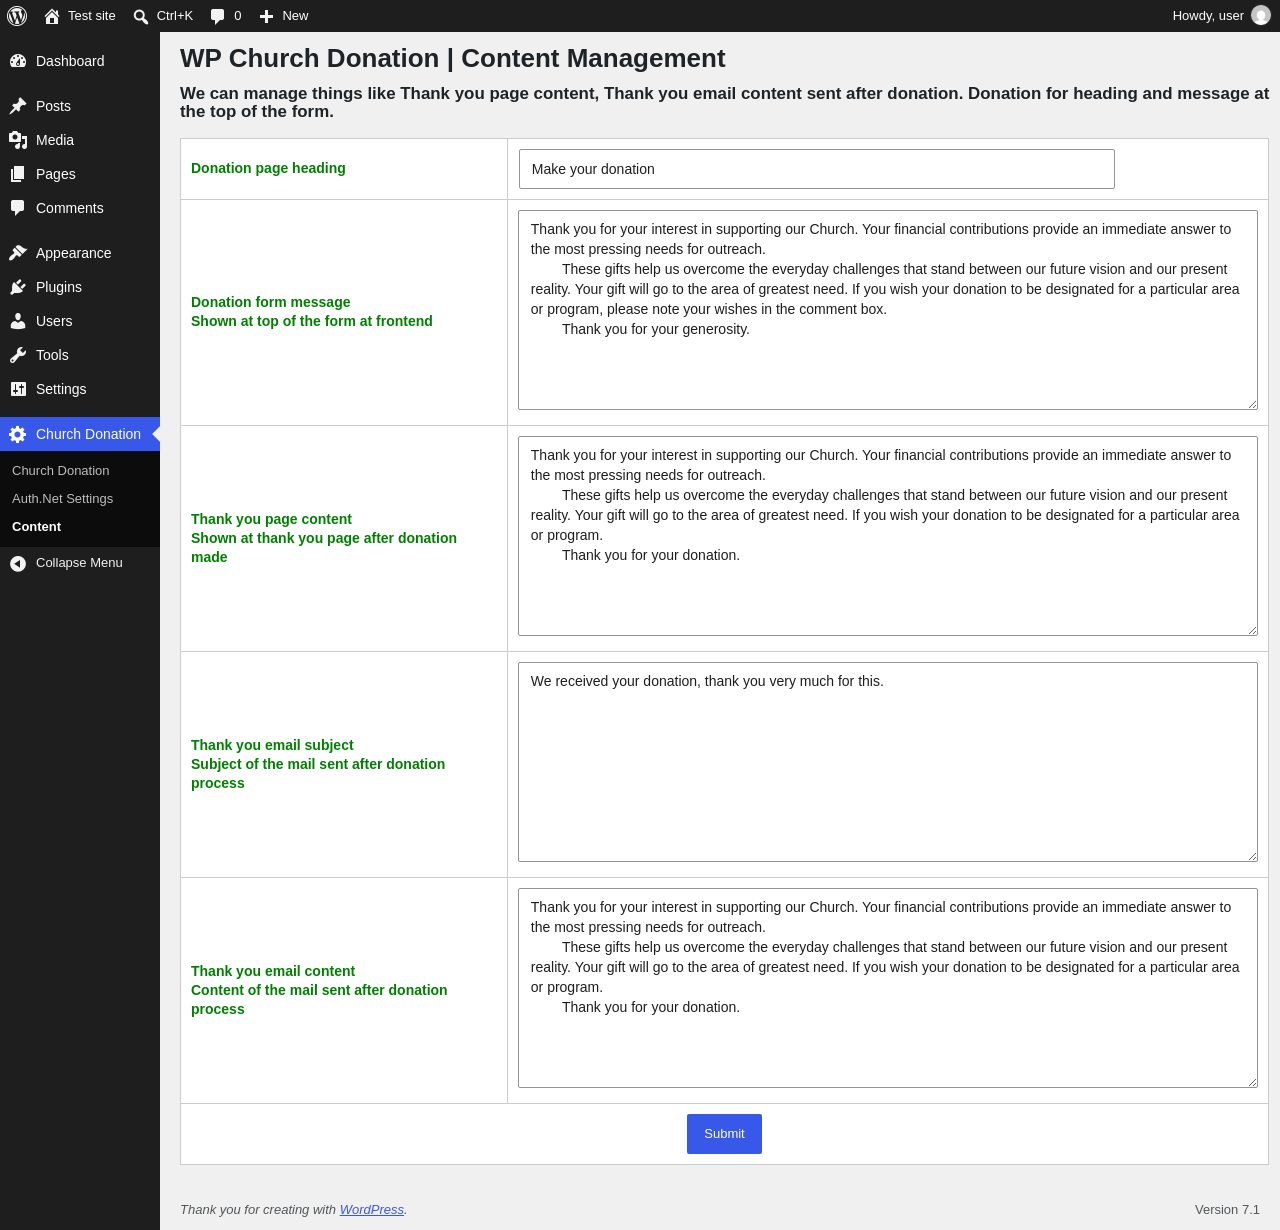Click the Dashboard gauge icon

point(18,61)
